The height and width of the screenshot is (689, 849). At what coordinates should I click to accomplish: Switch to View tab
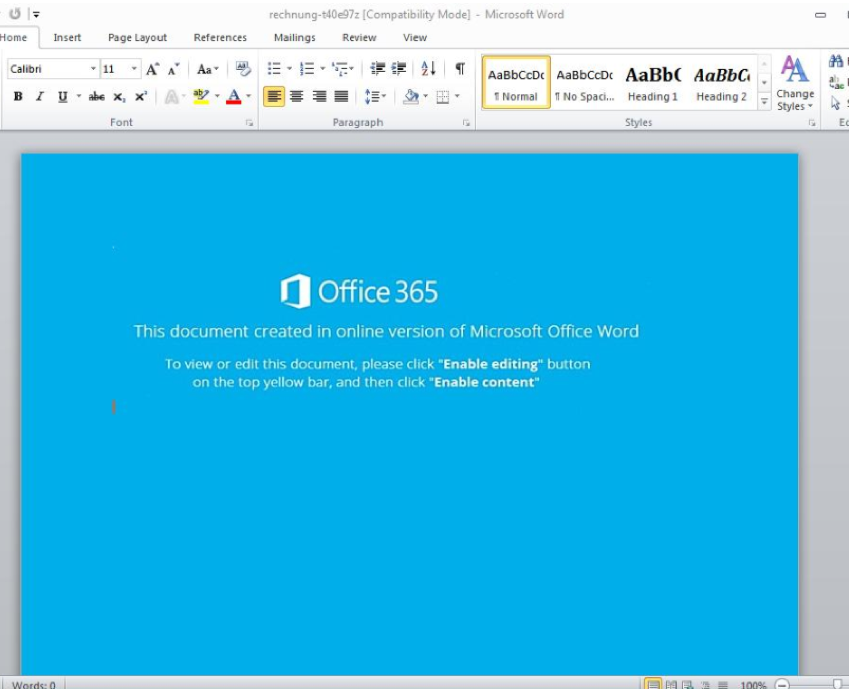415,37
